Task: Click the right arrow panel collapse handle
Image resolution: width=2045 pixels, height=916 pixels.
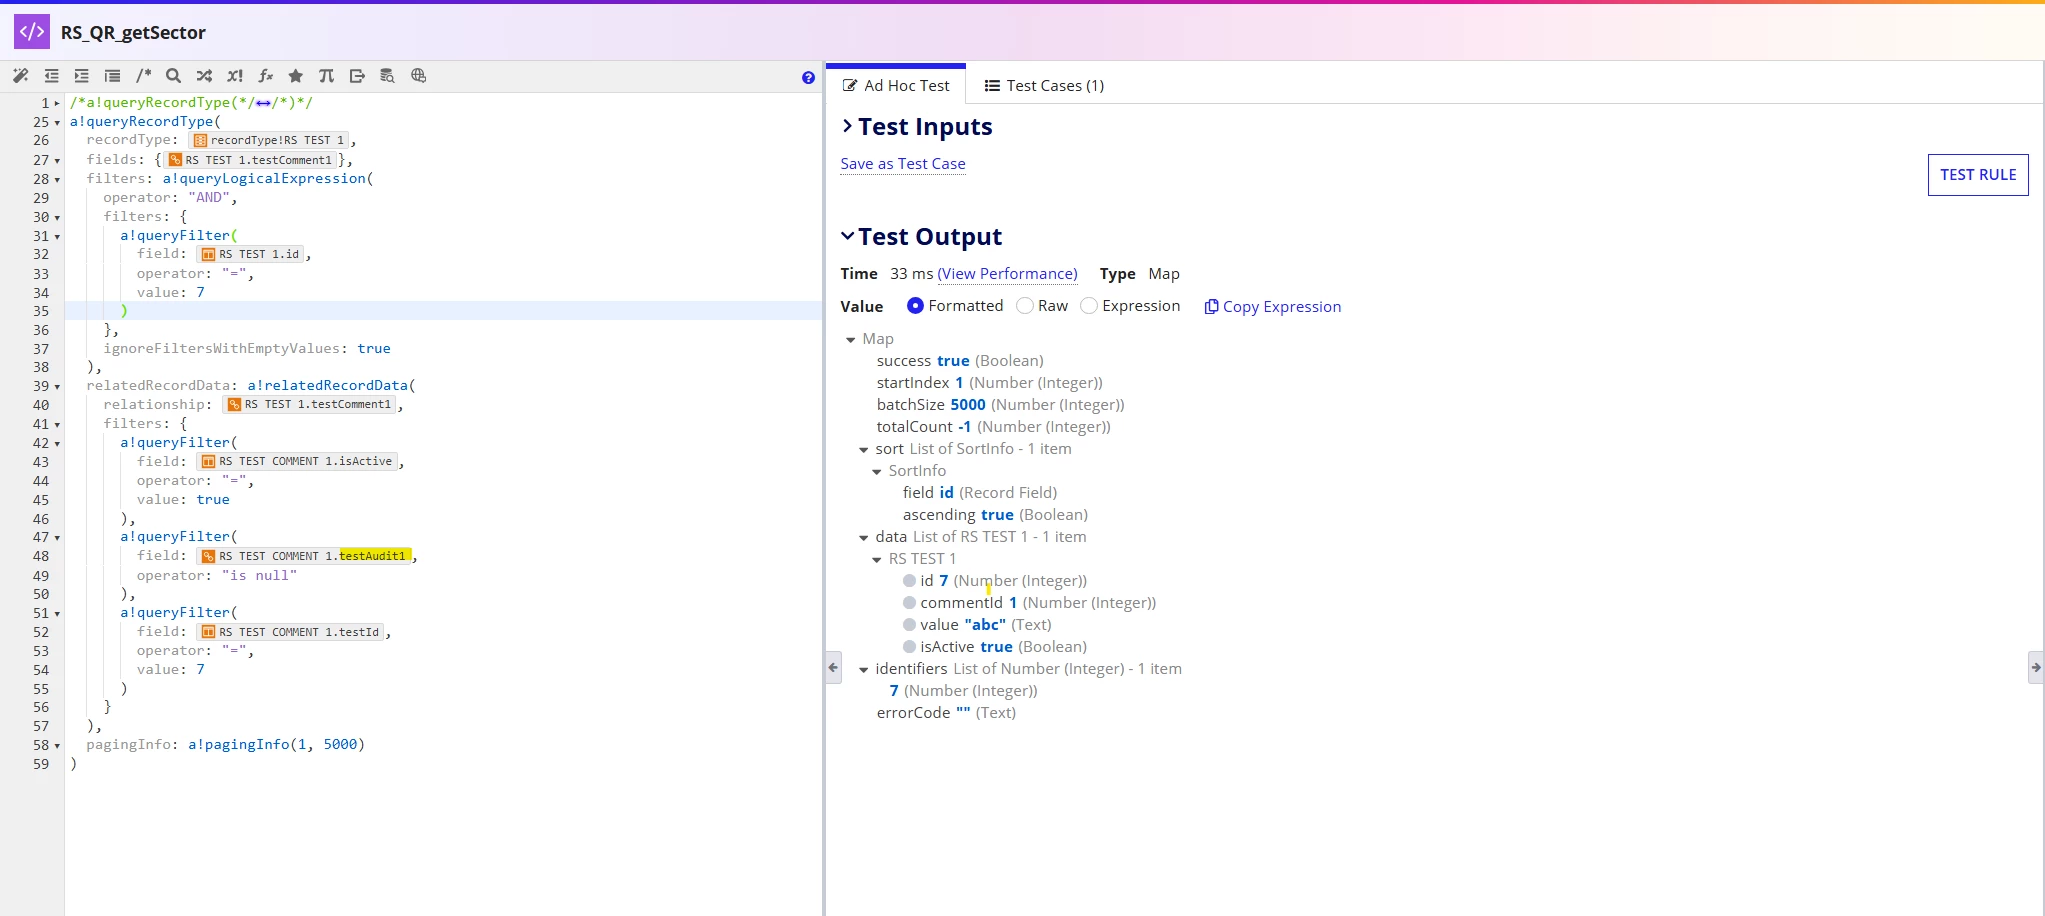Action: point(2036,667)
